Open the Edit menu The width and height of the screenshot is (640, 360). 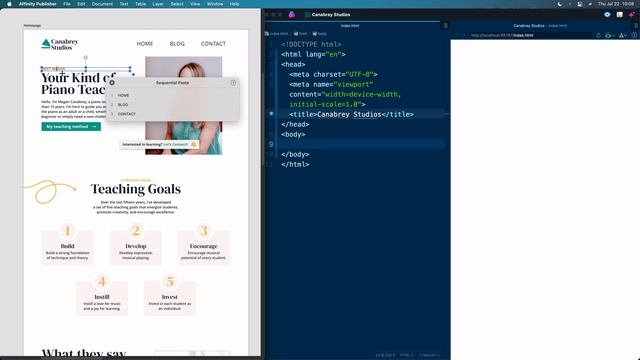pos(81,4)
